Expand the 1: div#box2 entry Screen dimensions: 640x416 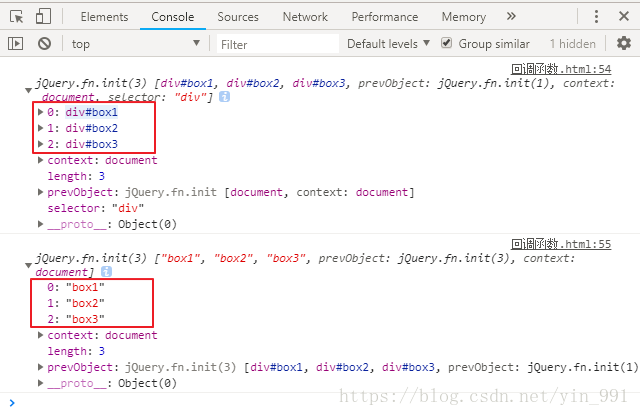click(x=40, y=128)
